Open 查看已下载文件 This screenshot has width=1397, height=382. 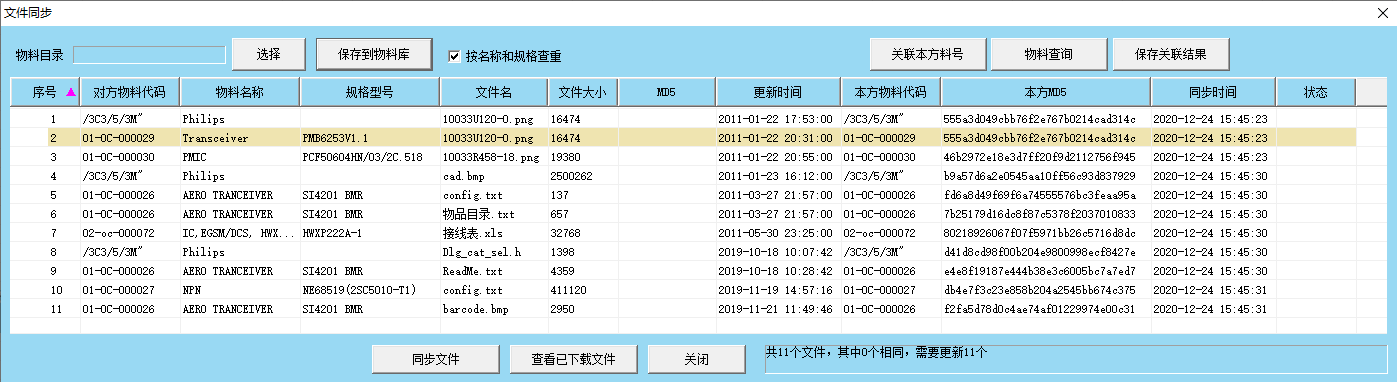tap(573, 359)
